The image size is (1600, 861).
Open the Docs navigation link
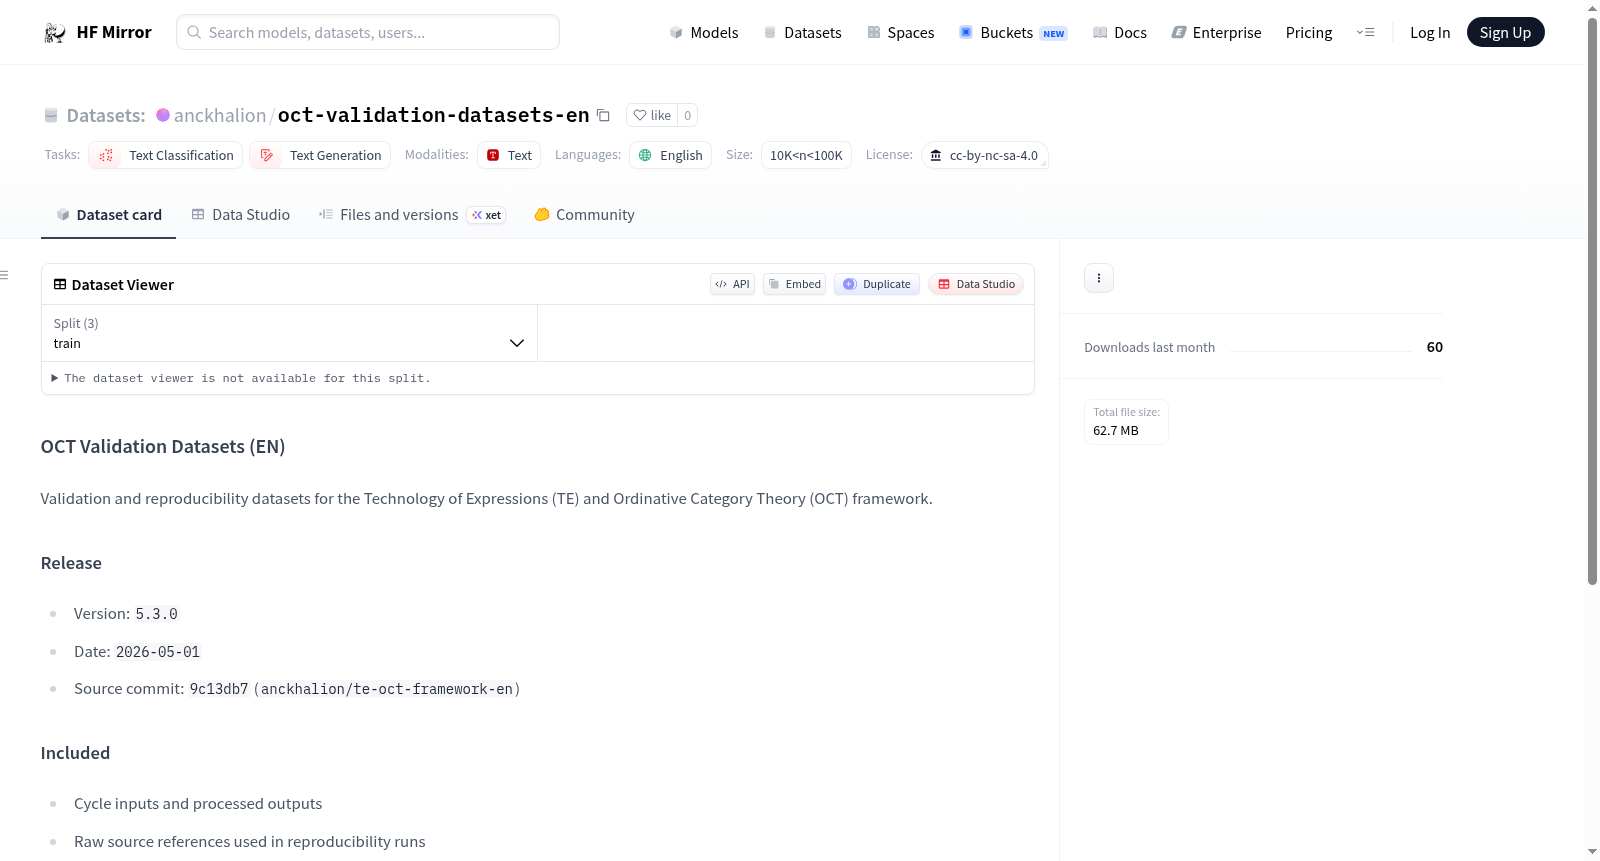[x=1119, y=33]
